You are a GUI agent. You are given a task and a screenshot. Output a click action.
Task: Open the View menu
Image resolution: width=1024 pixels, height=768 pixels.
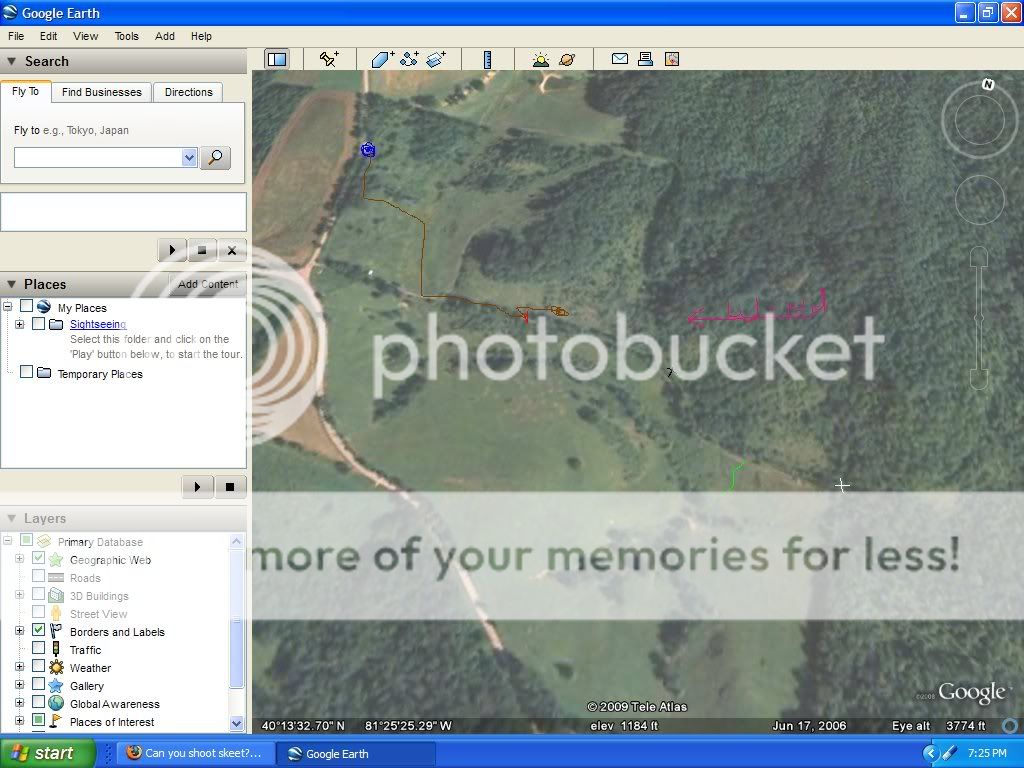[86, 37]
